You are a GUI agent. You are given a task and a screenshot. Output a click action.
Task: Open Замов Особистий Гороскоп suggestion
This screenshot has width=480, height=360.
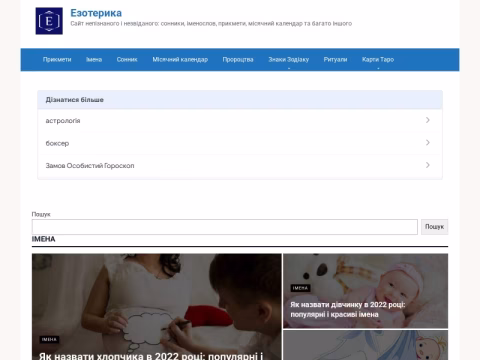240,166
